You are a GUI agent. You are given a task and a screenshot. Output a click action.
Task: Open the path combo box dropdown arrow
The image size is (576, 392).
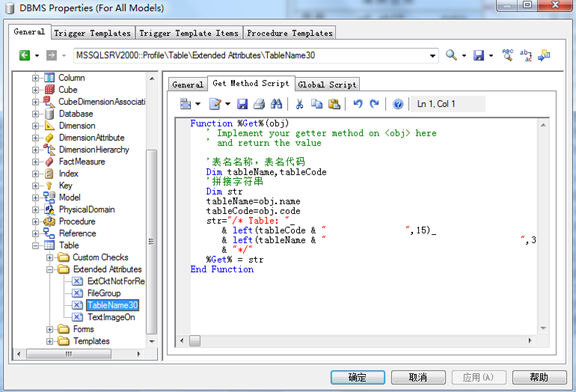coord(433,56)
